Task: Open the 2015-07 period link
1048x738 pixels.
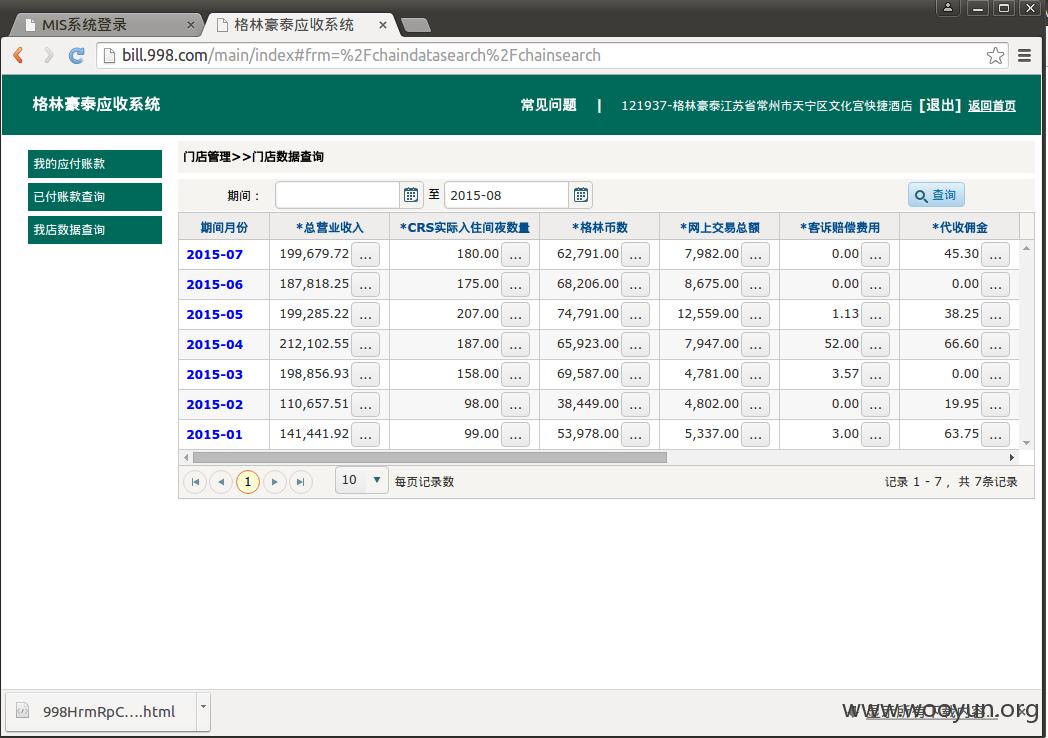Action: pyautogui.click(x=215, y=255)
